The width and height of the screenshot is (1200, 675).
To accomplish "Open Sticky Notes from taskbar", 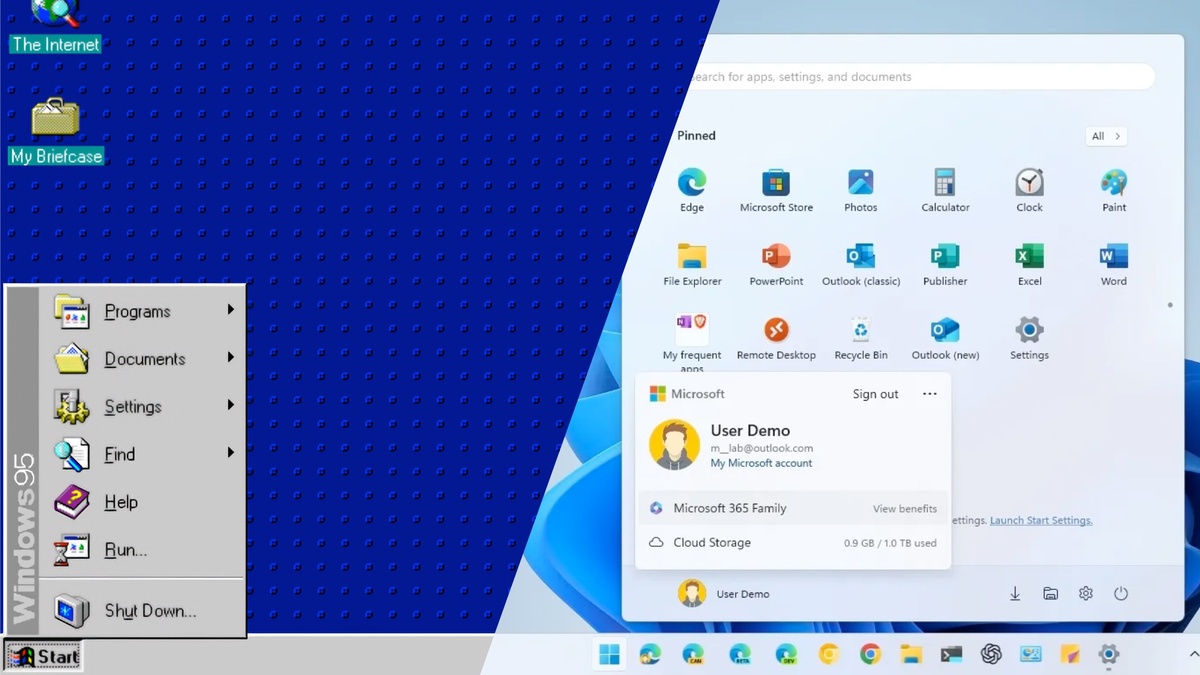I will click(x=1070, y=654).
